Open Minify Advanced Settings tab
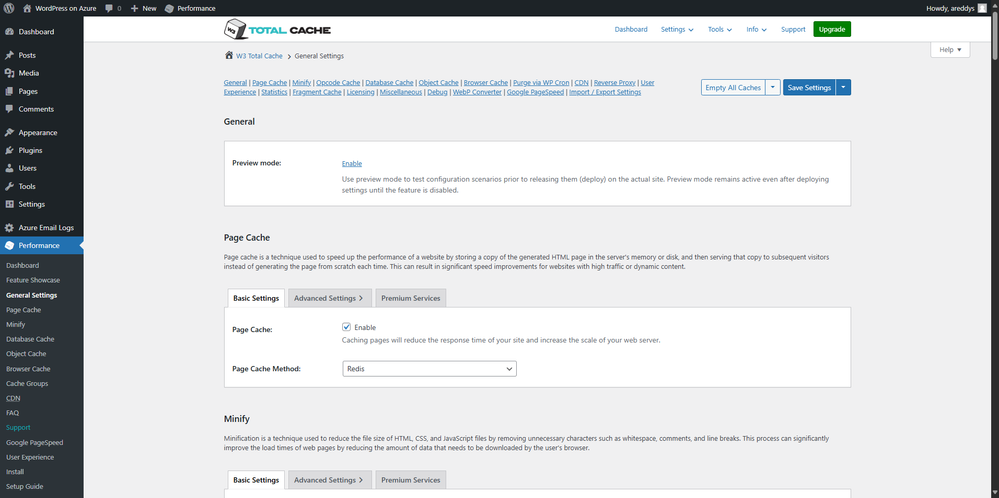 (x=328, y=480)
